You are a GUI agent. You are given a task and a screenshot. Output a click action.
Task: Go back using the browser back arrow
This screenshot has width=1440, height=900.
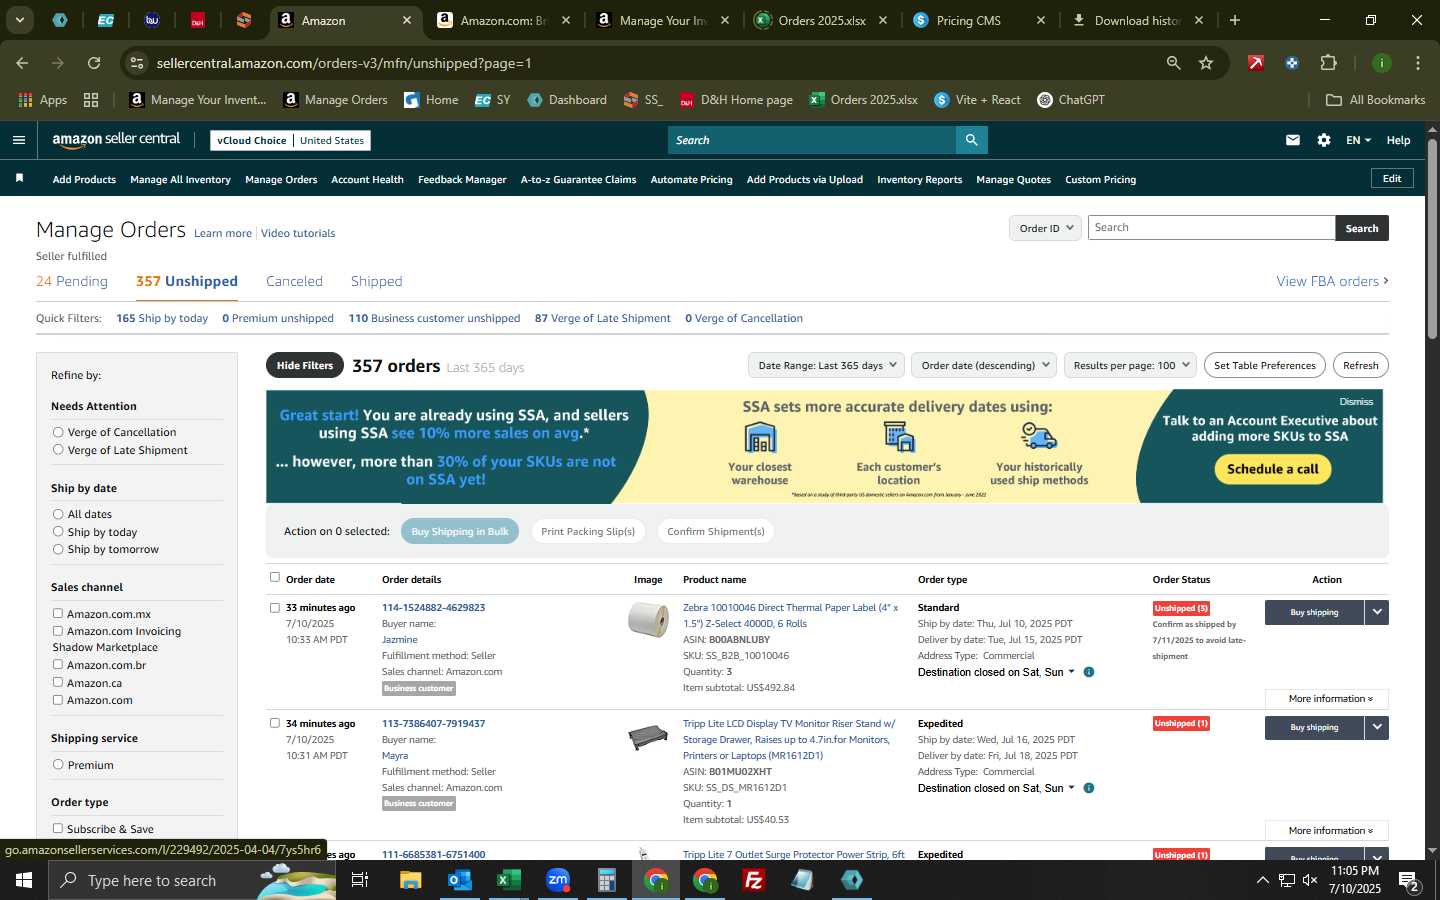(22, 63)
